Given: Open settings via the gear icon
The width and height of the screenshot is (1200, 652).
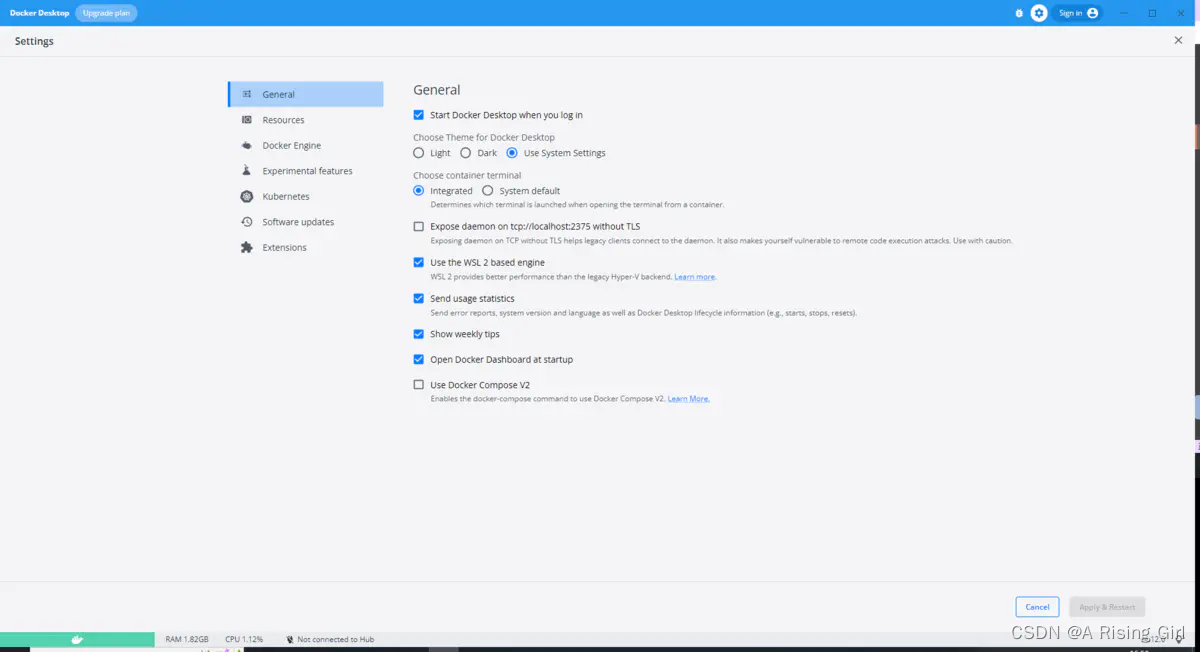Looking at the screenshot, I should click(x=1039, y=13).
